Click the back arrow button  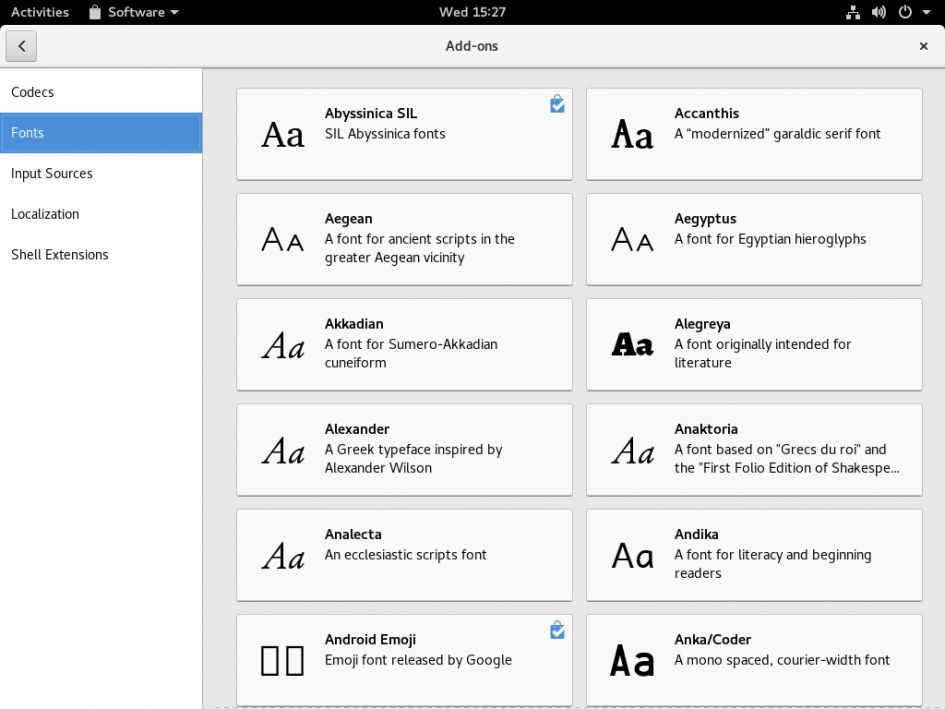21,46
